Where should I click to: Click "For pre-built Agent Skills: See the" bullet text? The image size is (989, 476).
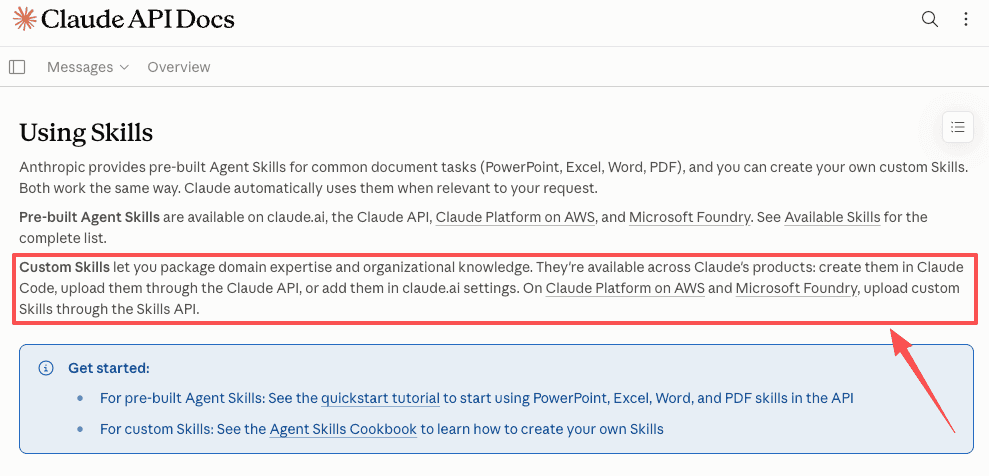(209, 398)
